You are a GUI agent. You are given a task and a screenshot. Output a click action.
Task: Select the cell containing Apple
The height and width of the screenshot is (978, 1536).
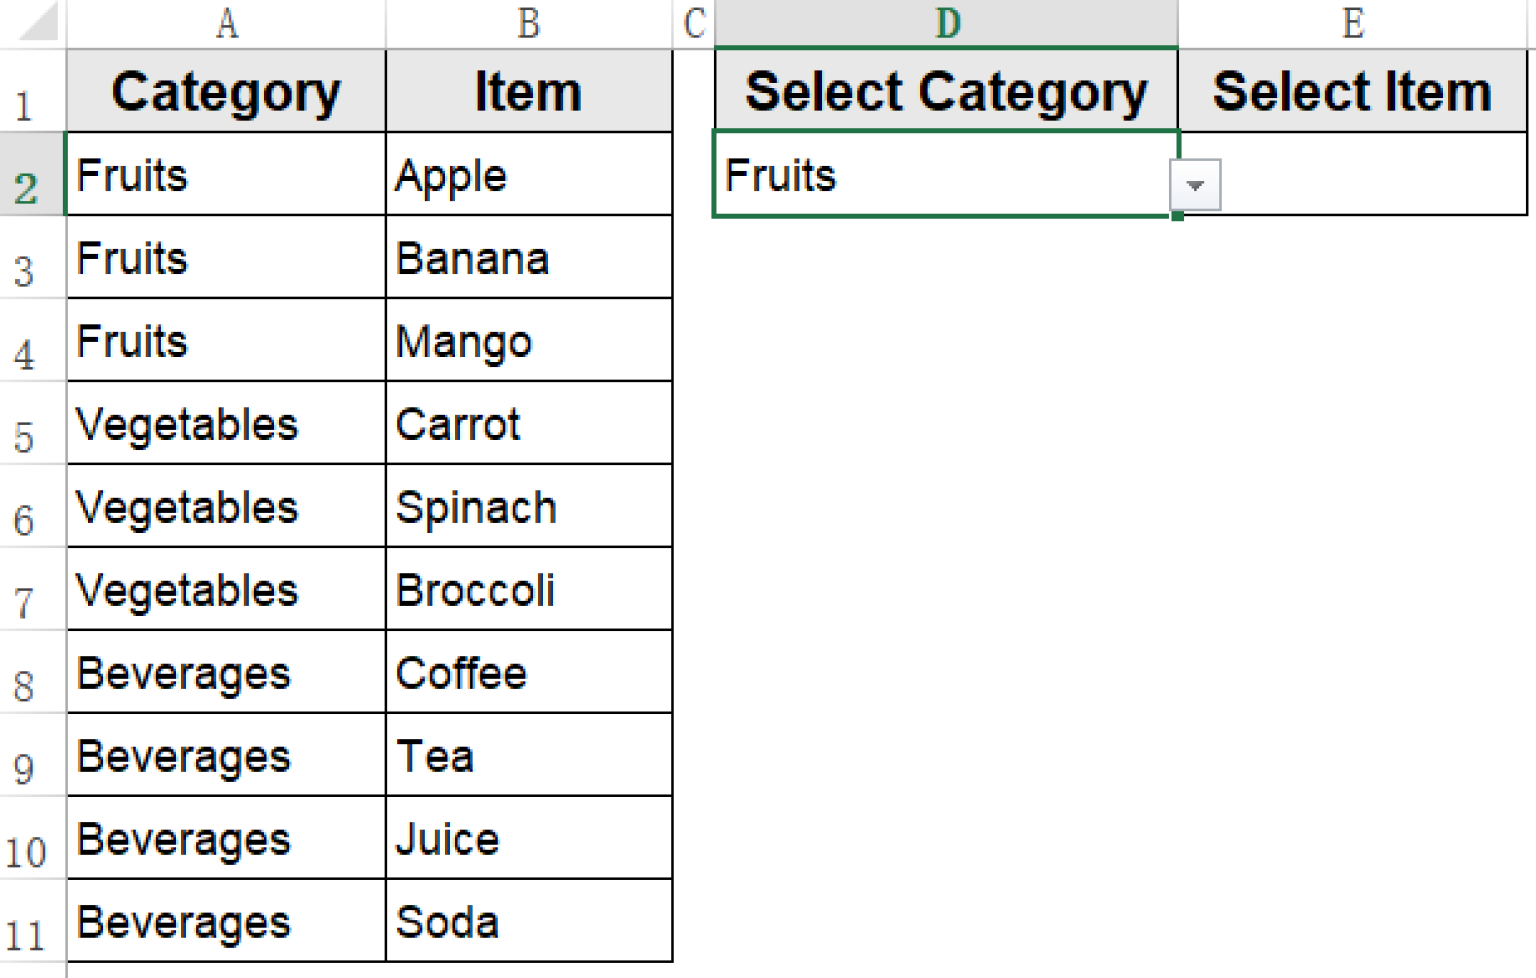[528, 173]
